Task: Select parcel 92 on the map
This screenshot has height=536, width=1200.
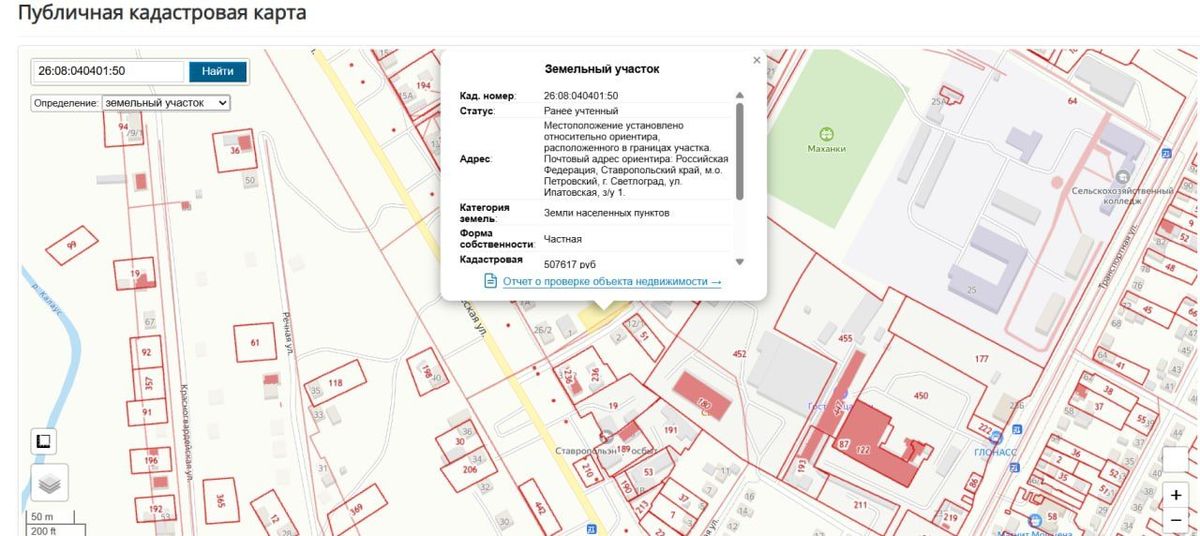Action: tap(146, 353)
